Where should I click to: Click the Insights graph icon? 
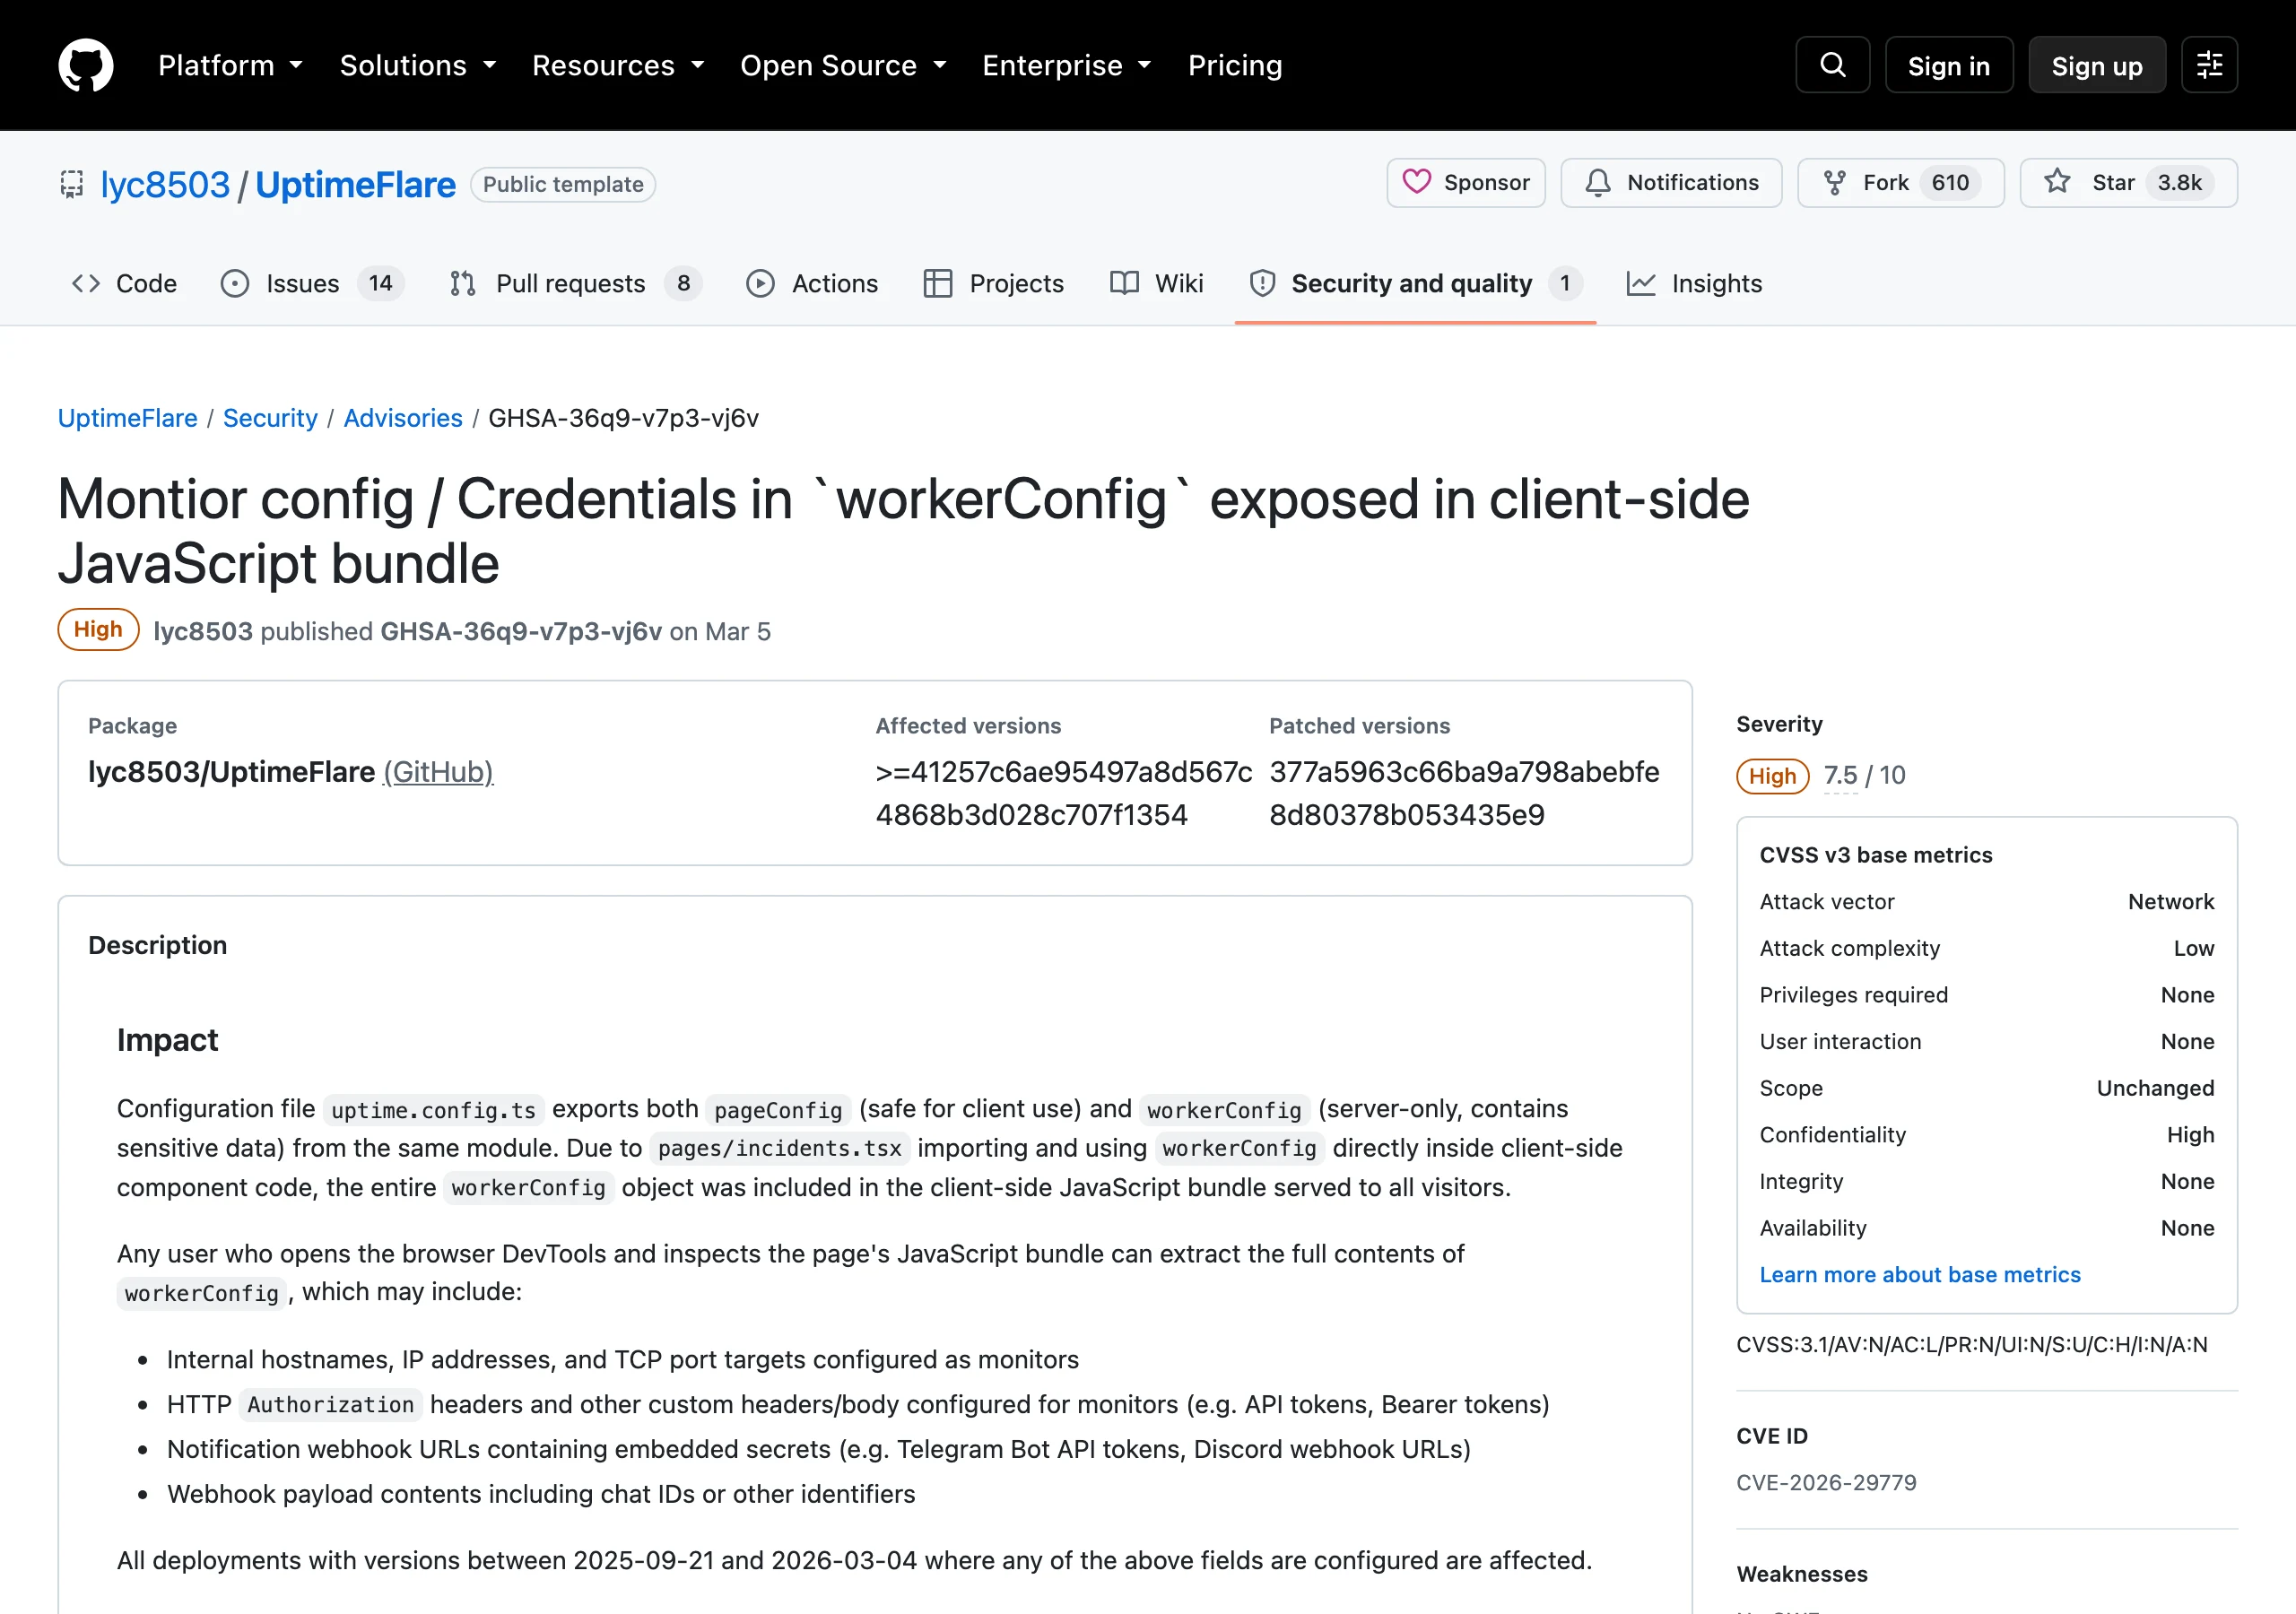pyautogui.click(x=1641, y=284)
